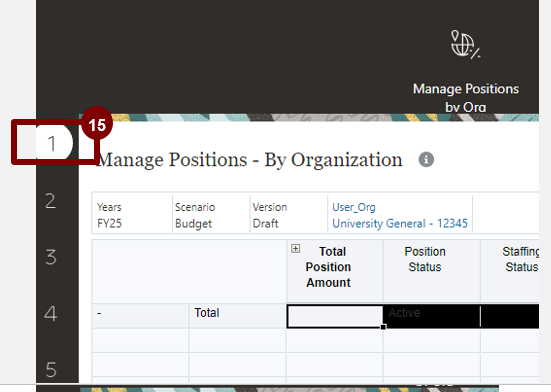Click the Total row header

[238, 316]
